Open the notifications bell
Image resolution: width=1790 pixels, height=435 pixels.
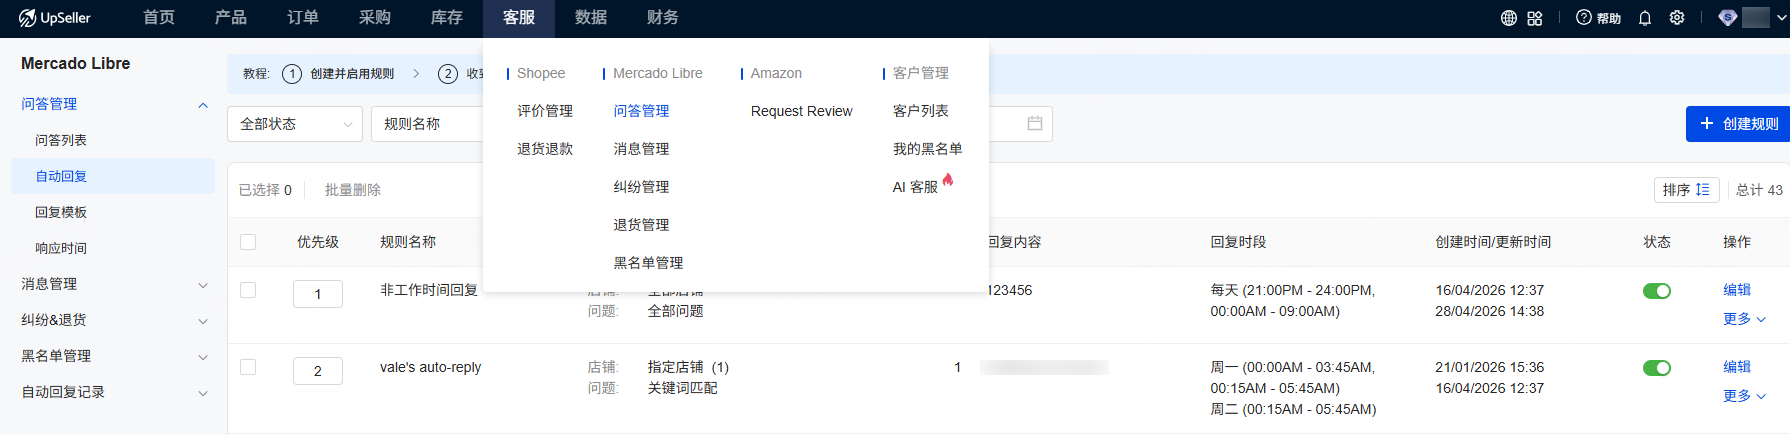pos(1645,18)
